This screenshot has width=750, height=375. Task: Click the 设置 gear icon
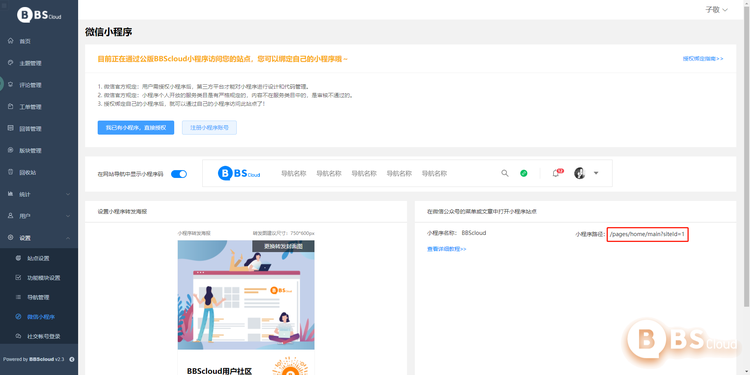[11, 237]
